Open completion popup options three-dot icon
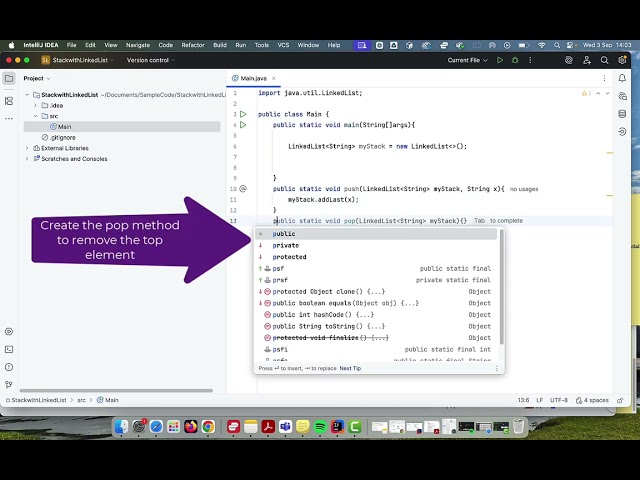 (497, 368)
